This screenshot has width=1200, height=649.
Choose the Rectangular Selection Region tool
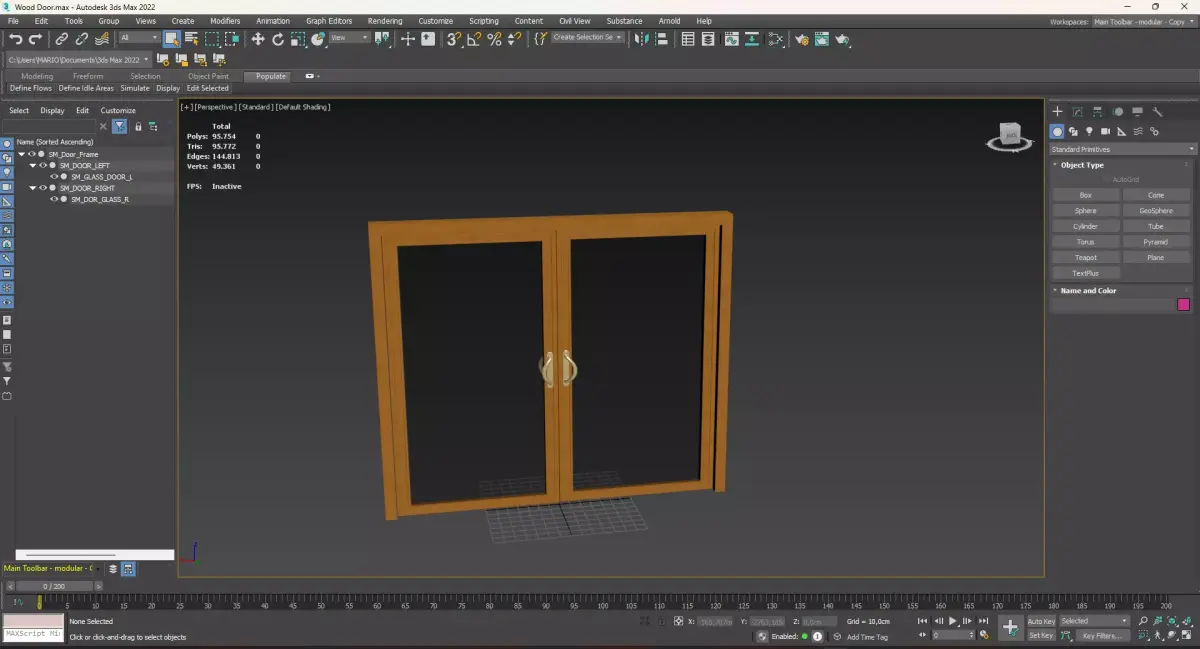pos(212,39)
